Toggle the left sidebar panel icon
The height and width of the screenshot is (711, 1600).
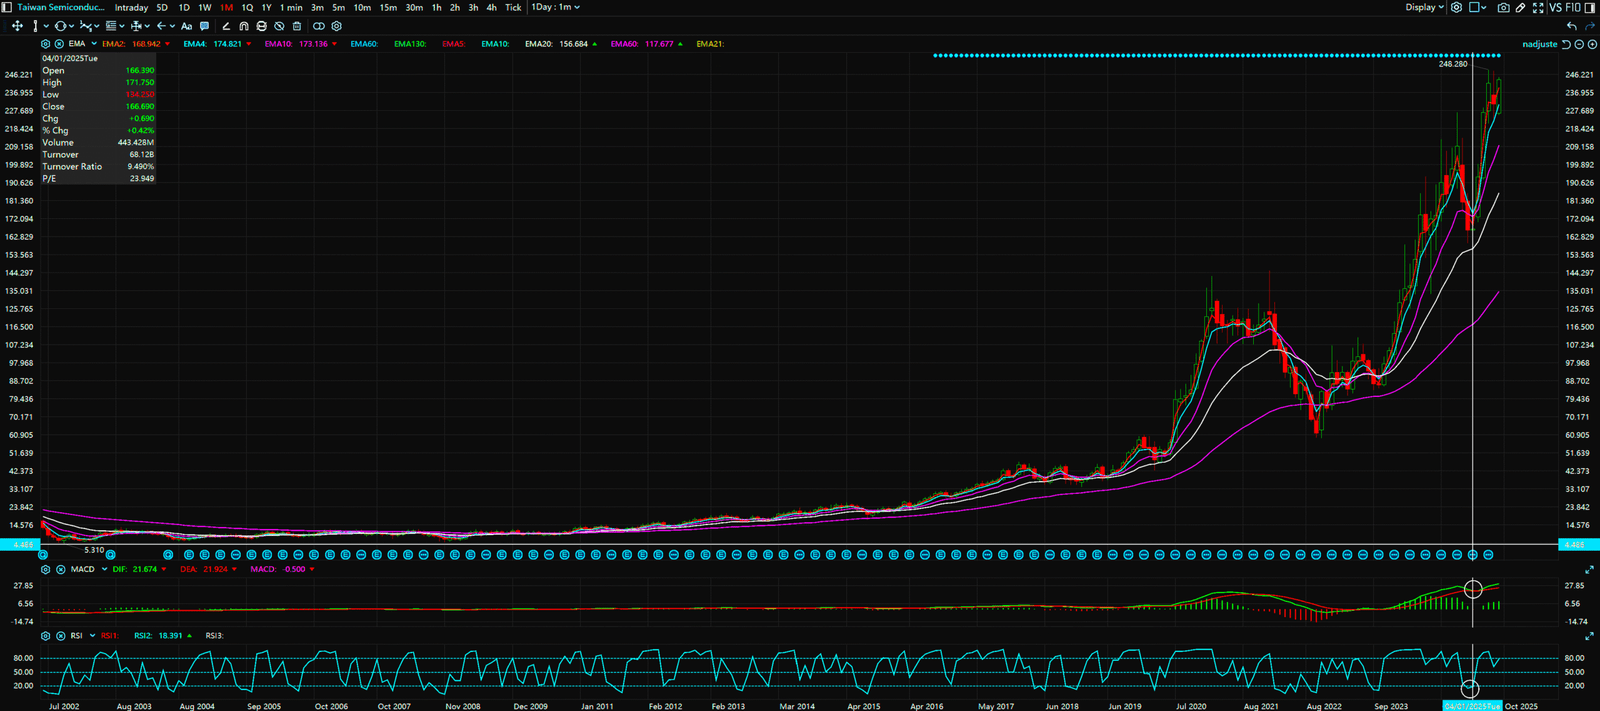point(8,7)
